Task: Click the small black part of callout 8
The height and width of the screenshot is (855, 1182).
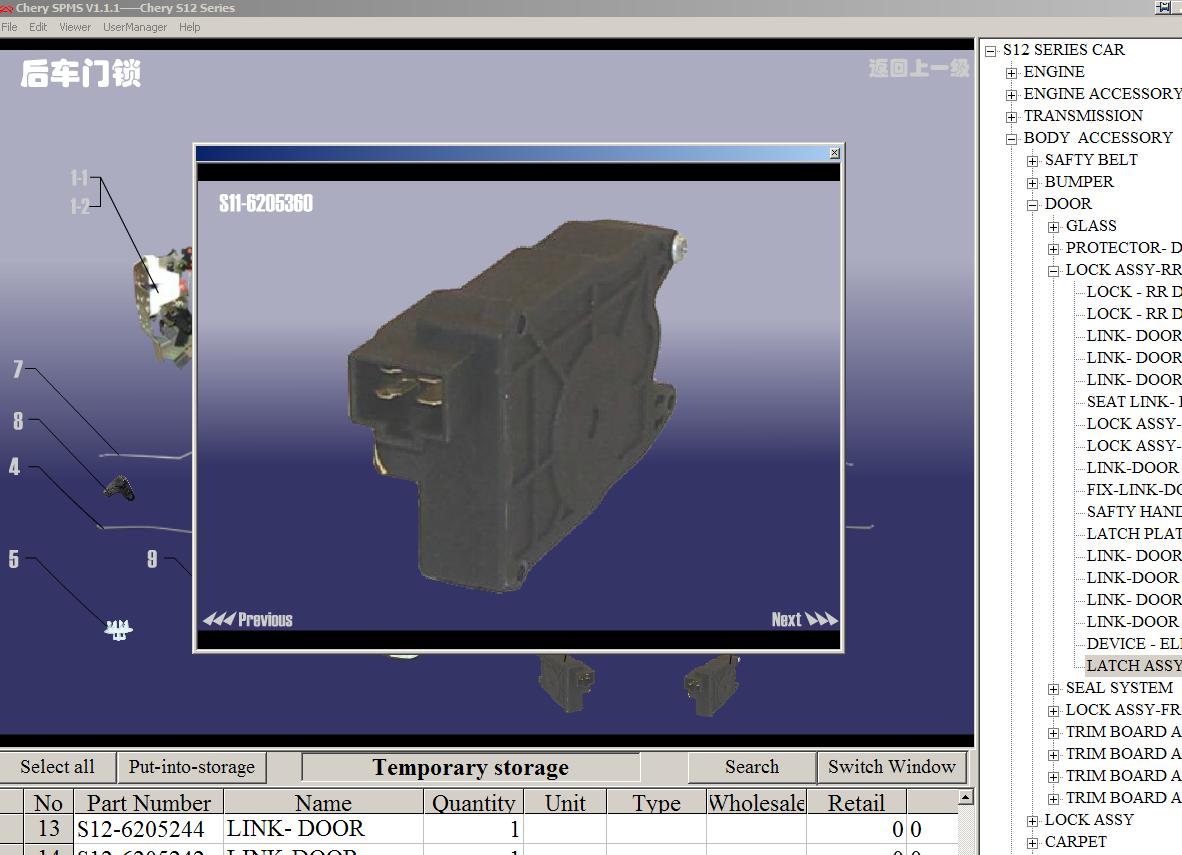Action: (x=119, y=489)
